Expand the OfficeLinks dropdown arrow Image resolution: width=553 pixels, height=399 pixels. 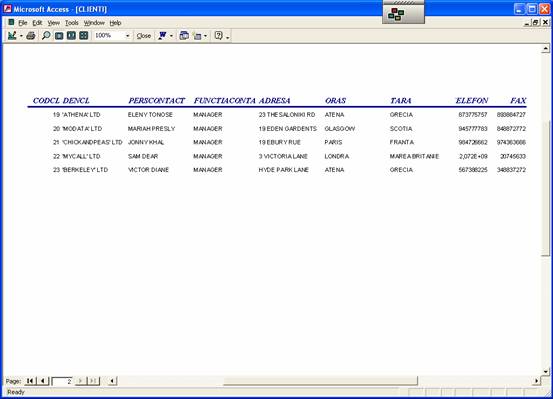(x=171, y=36)
